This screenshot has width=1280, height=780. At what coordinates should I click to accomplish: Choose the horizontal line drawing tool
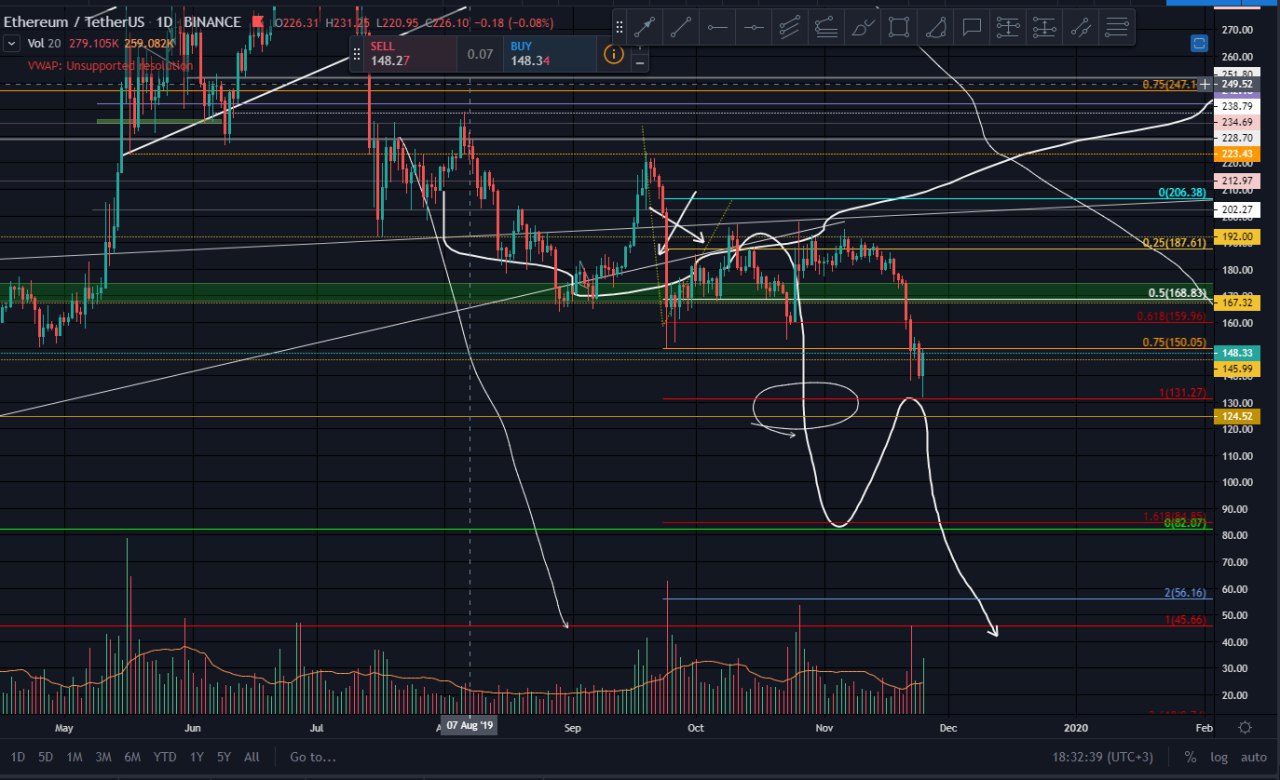tap(754, 28)
